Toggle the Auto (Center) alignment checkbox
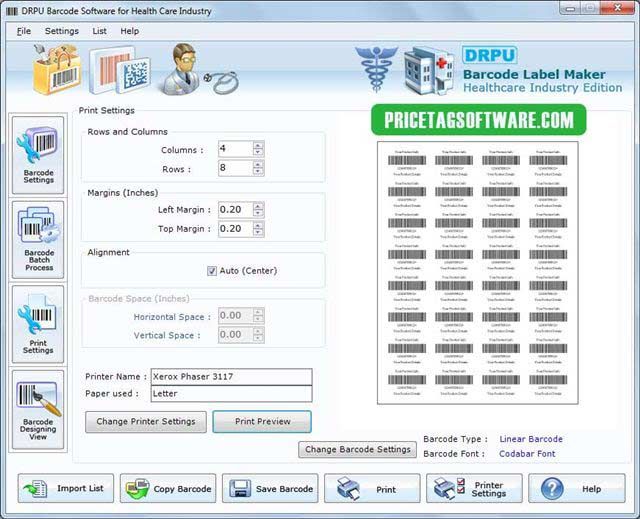 tap(212, 271)
